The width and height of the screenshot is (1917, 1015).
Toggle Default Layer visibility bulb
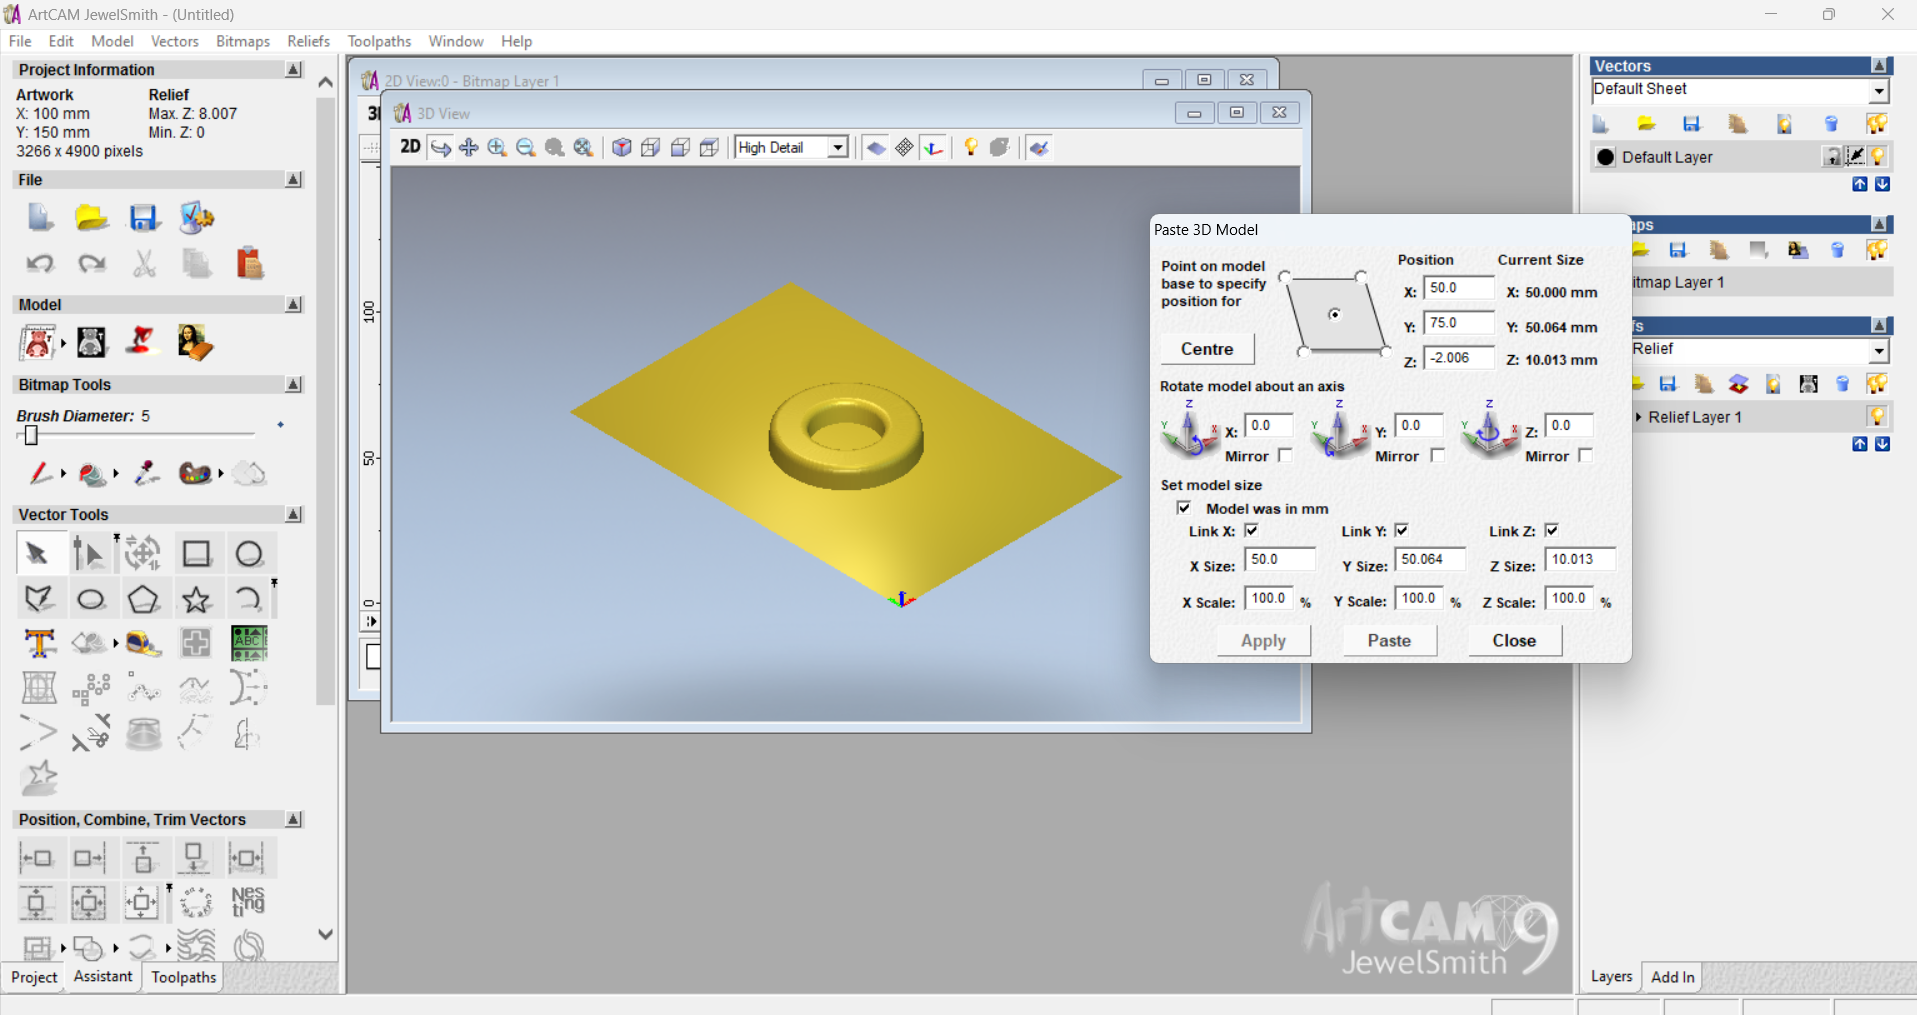click(x=1878, y=157)
